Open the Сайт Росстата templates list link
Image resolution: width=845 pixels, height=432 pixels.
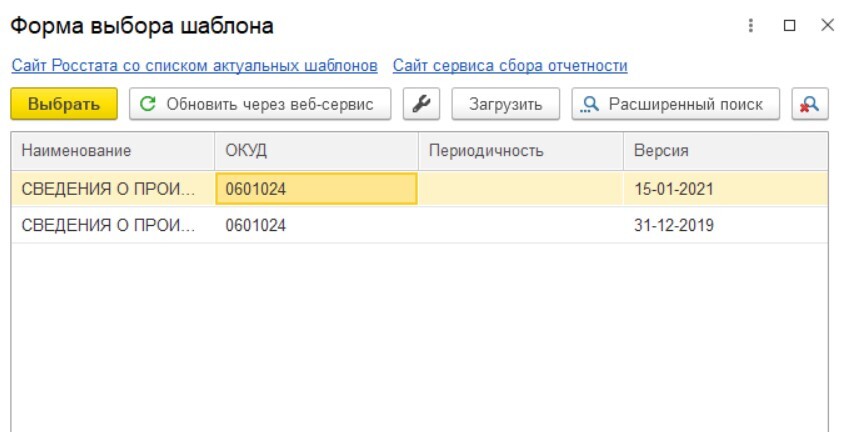pyautogui.click(x=194, y=66)
